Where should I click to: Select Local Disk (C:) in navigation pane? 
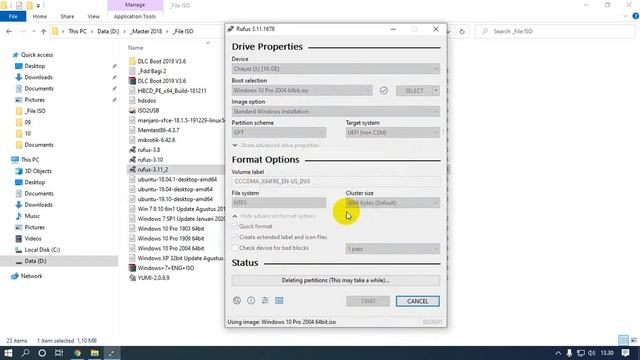coord(42,250)
